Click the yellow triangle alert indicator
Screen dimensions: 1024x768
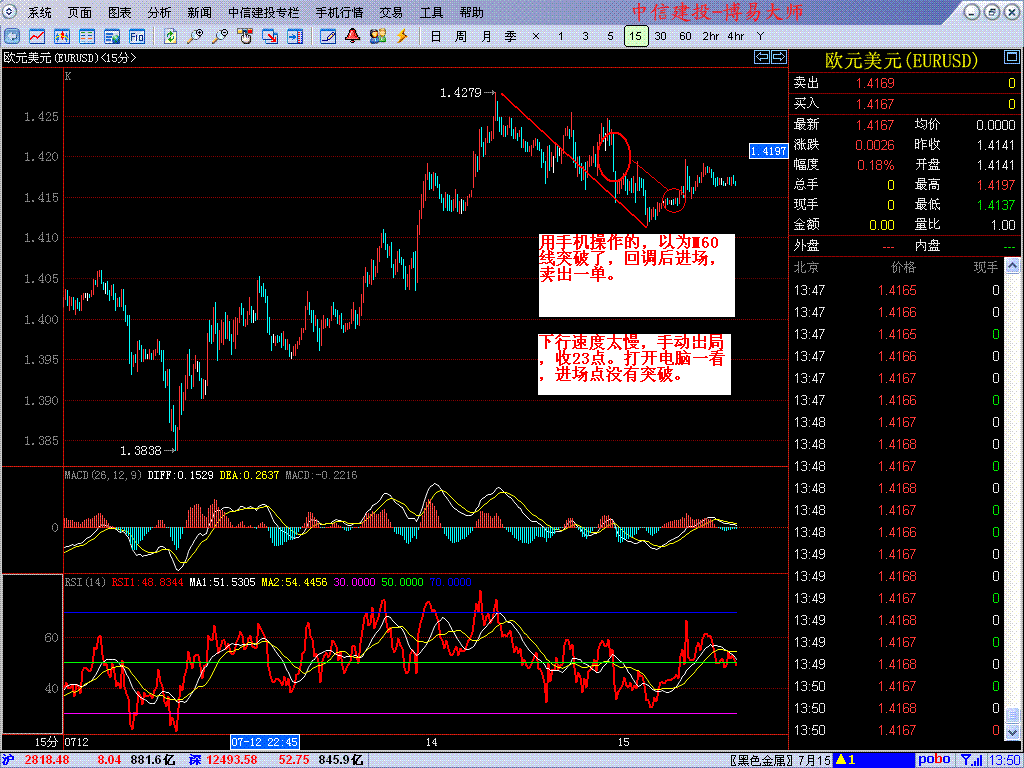coord(841,760)
